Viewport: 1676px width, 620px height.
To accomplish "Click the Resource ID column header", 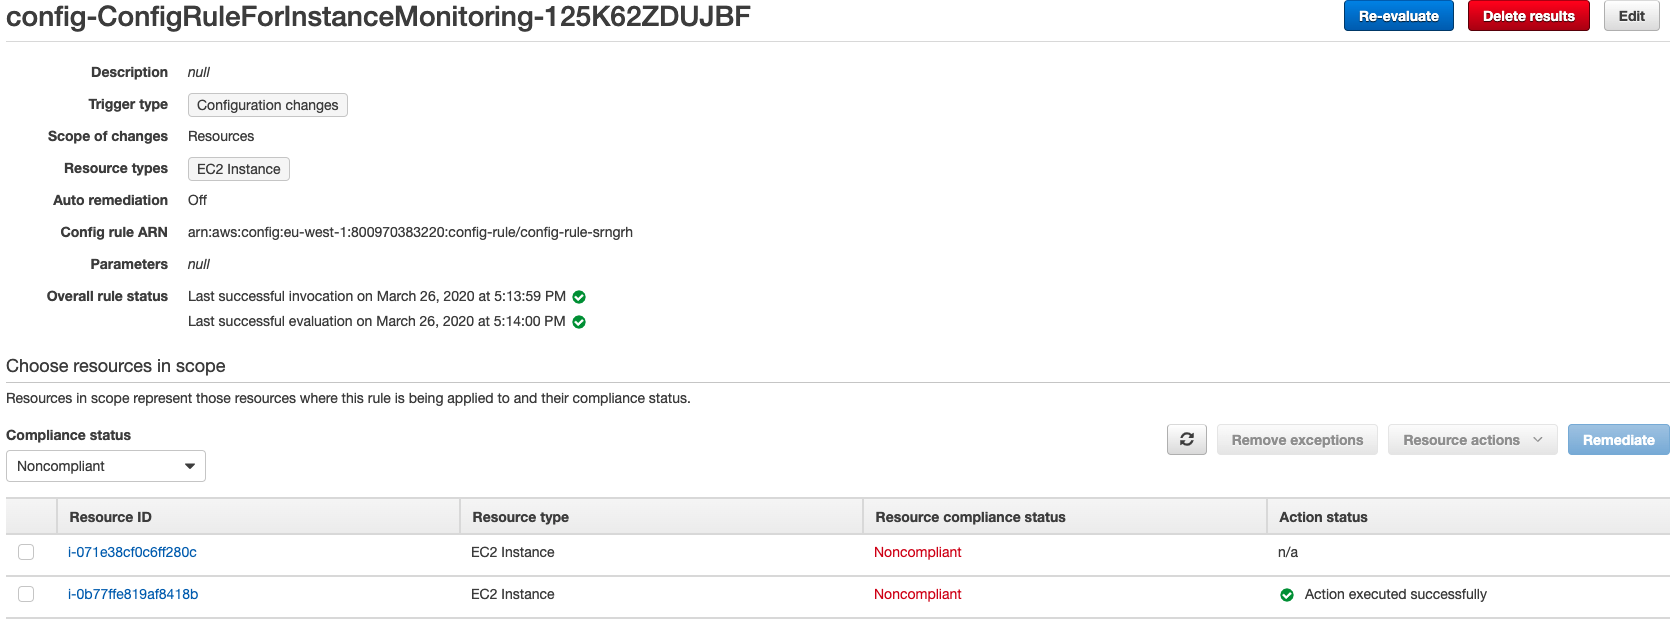I will 110,517.
